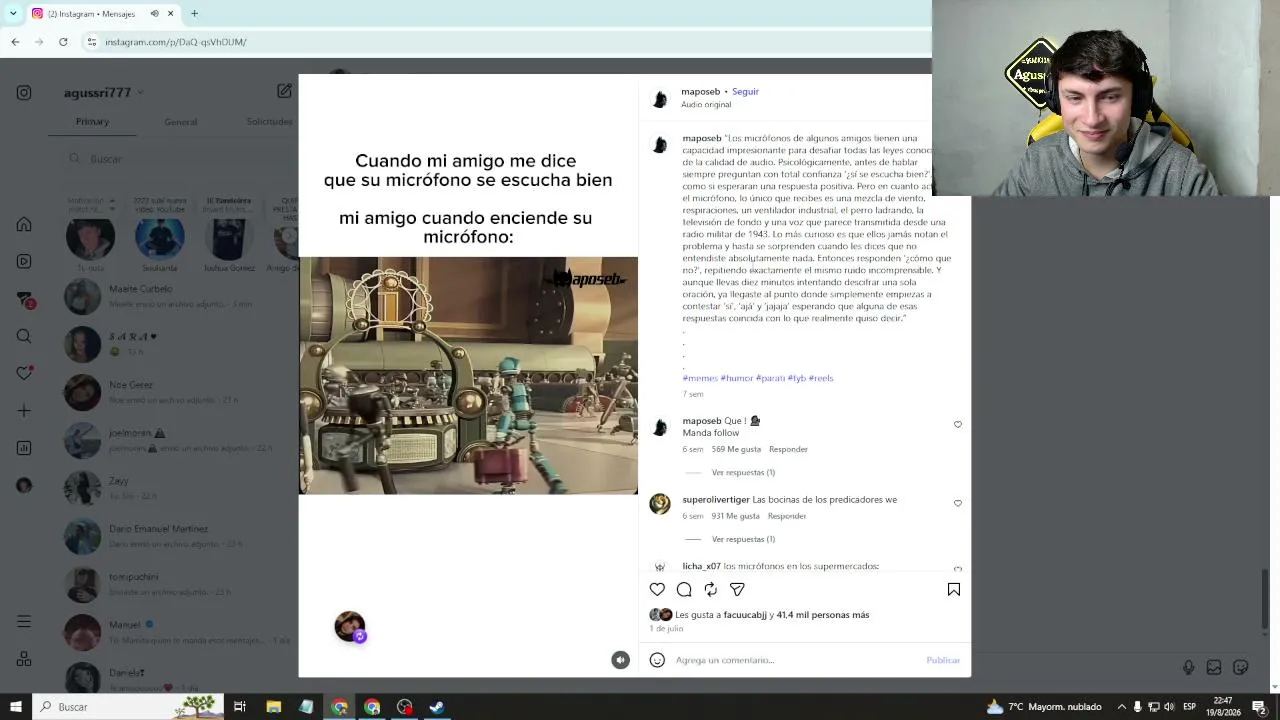
Task: Open Search from the Instagram sidebar
Action: pos(24,336)
